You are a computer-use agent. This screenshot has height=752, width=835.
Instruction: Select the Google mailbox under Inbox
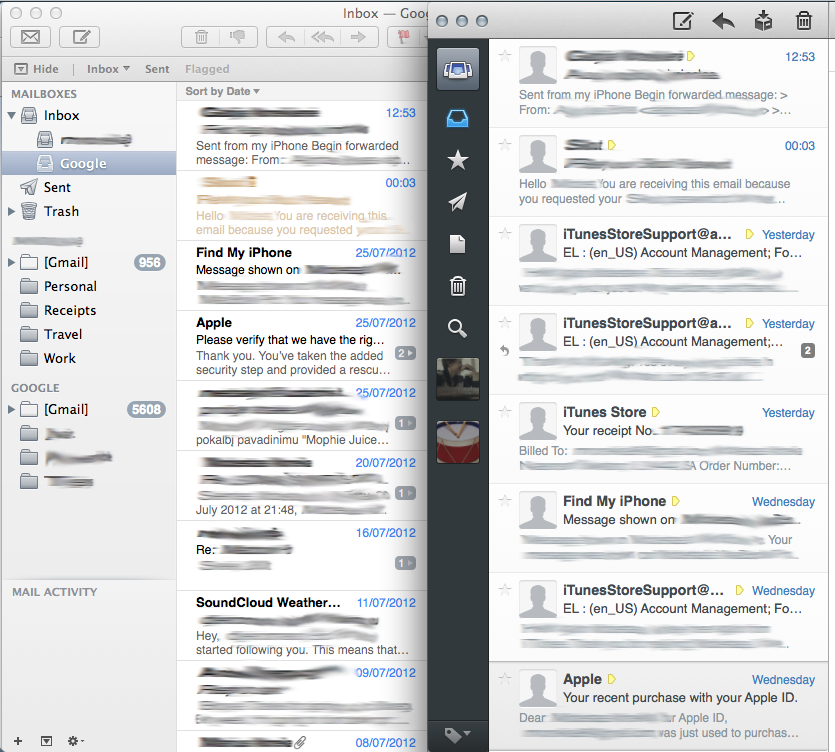[89, 163]
